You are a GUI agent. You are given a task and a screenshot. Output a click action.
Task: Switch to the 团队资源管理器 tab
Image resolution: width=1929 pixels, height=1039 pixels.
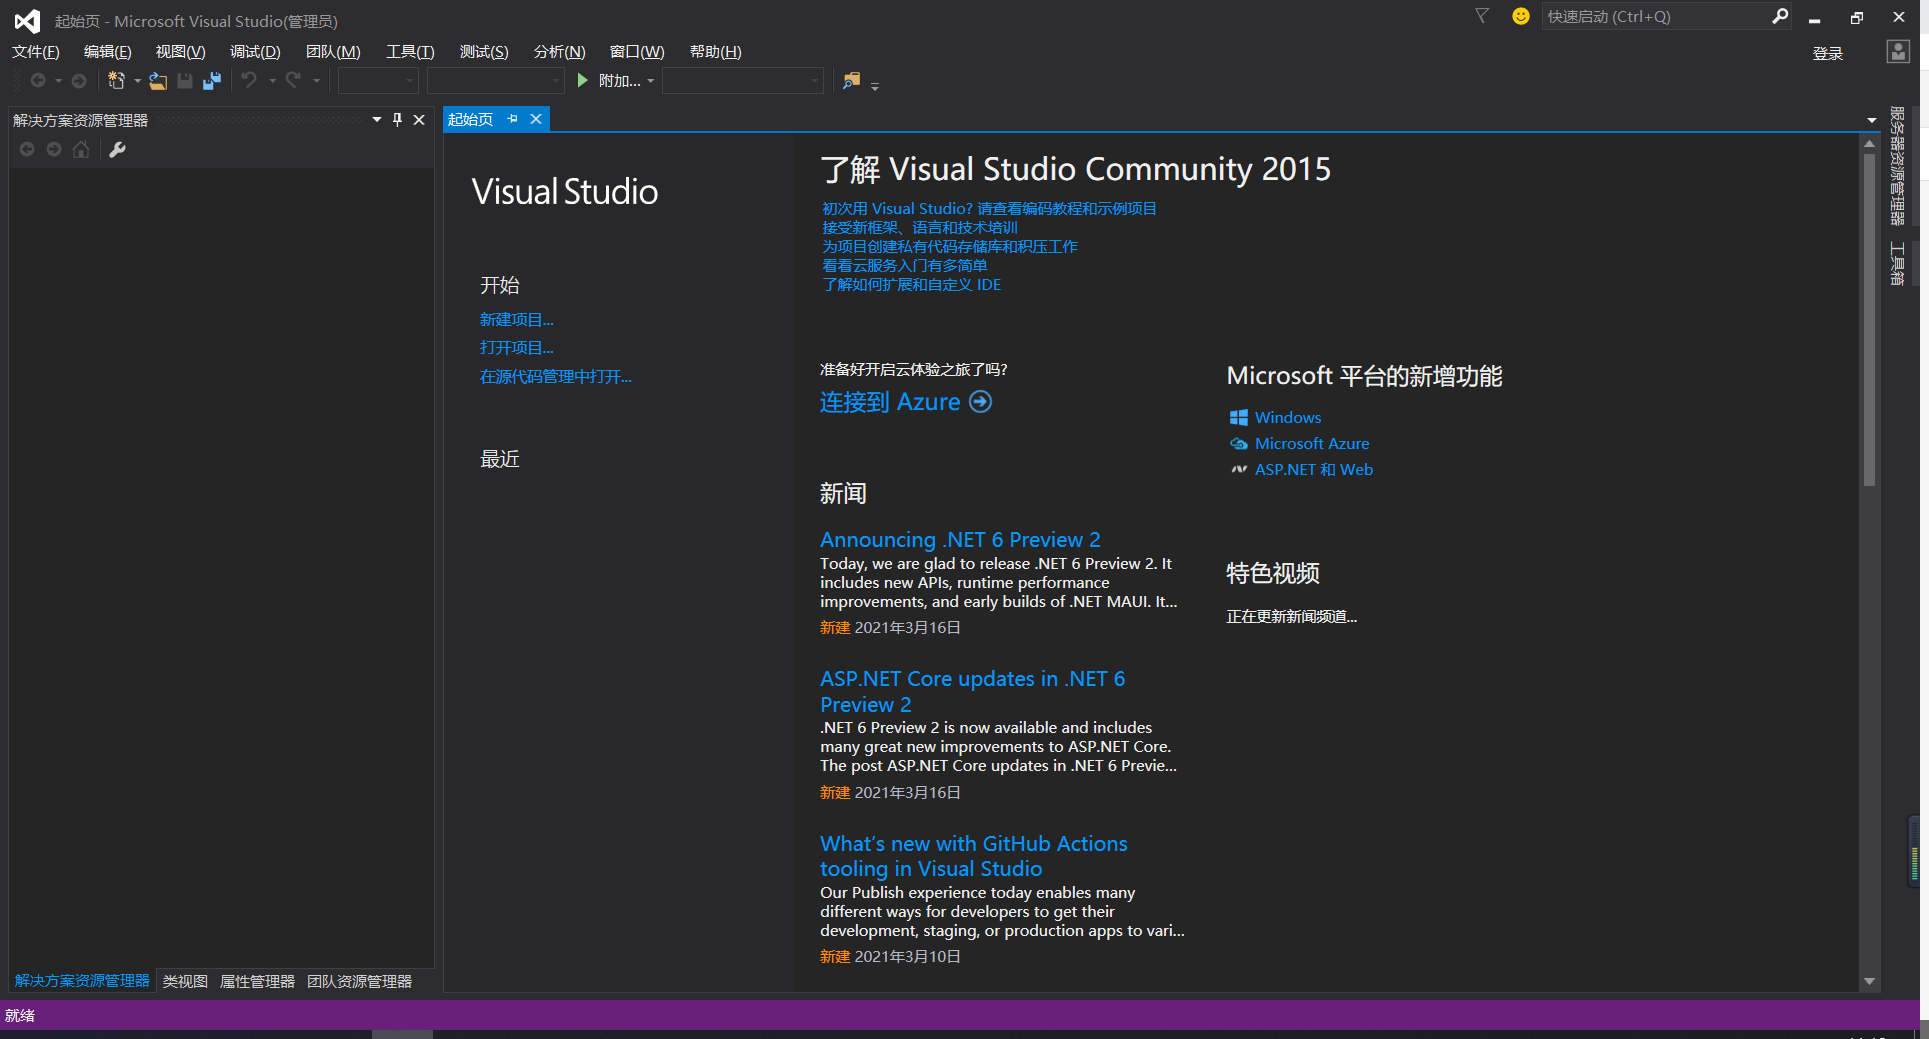pos(358,981)
